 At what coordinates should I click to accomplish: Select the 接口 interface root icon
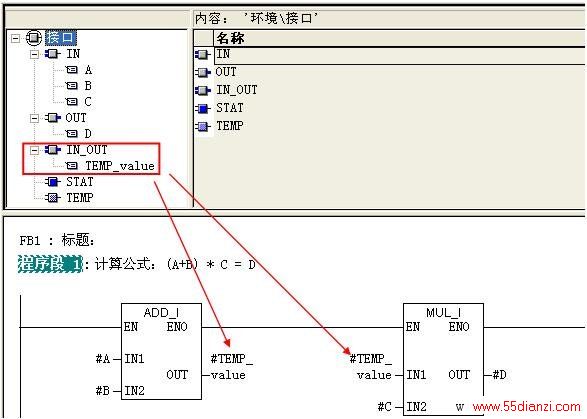coord(34,37)
